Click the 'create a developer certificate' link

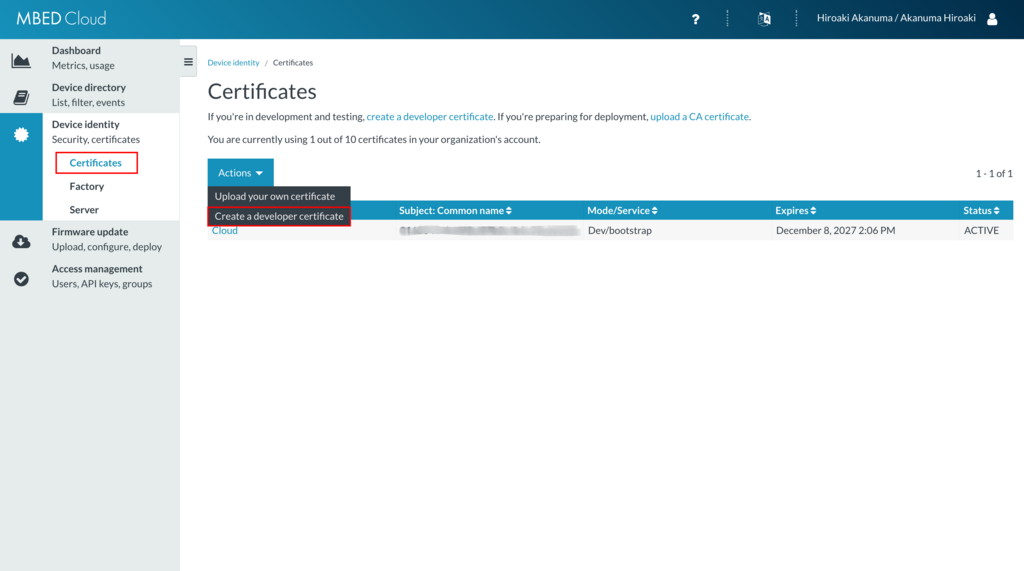click(430, 116)
